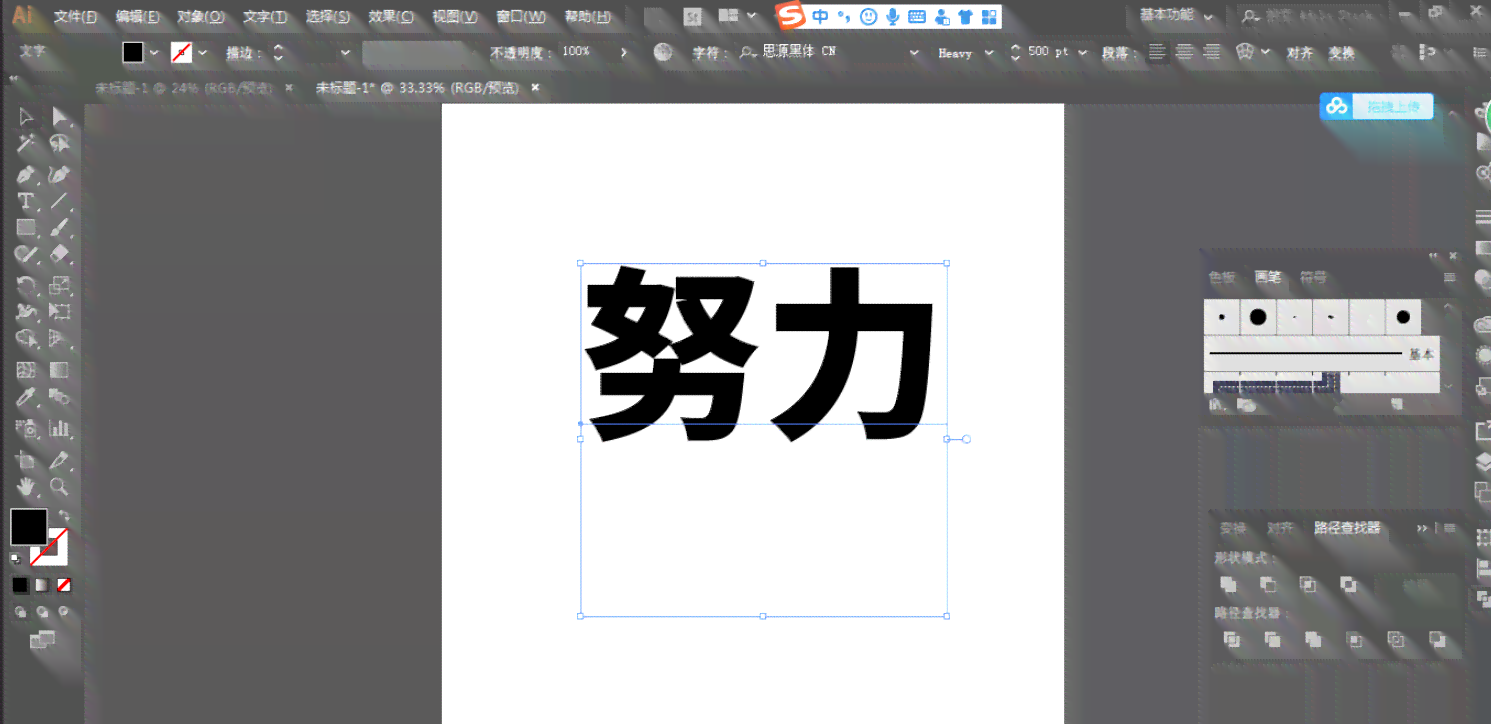Select the Line Segment tool
The width and height of the screenshot is (1491, 724).
click(x=61, y=201)
